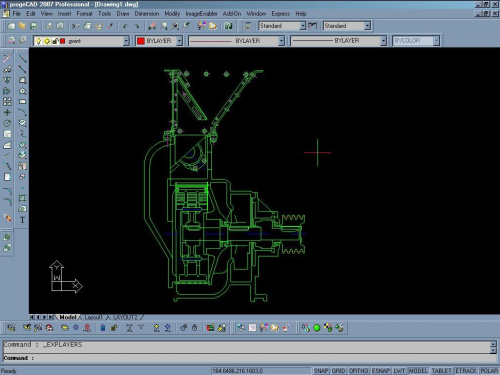
Task: Toggle MODEL space button in status bar
Action: coord(418,371)
